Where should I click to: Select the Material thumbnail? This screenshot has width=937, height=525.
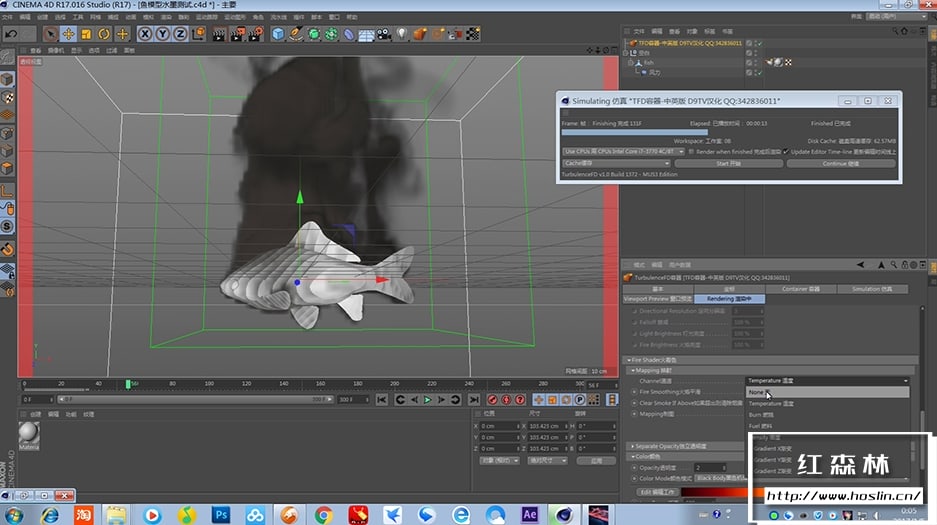pyautogui.click(x=29, y=434)
